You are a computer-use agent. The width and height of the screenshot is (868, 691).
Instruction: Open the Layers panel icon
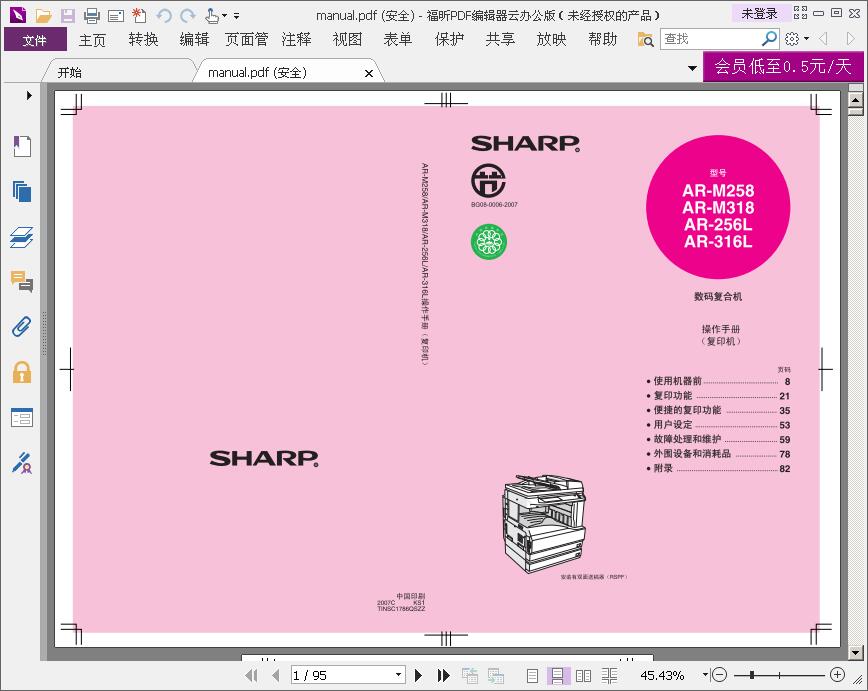pyautogui.click(x=22, y=237)
